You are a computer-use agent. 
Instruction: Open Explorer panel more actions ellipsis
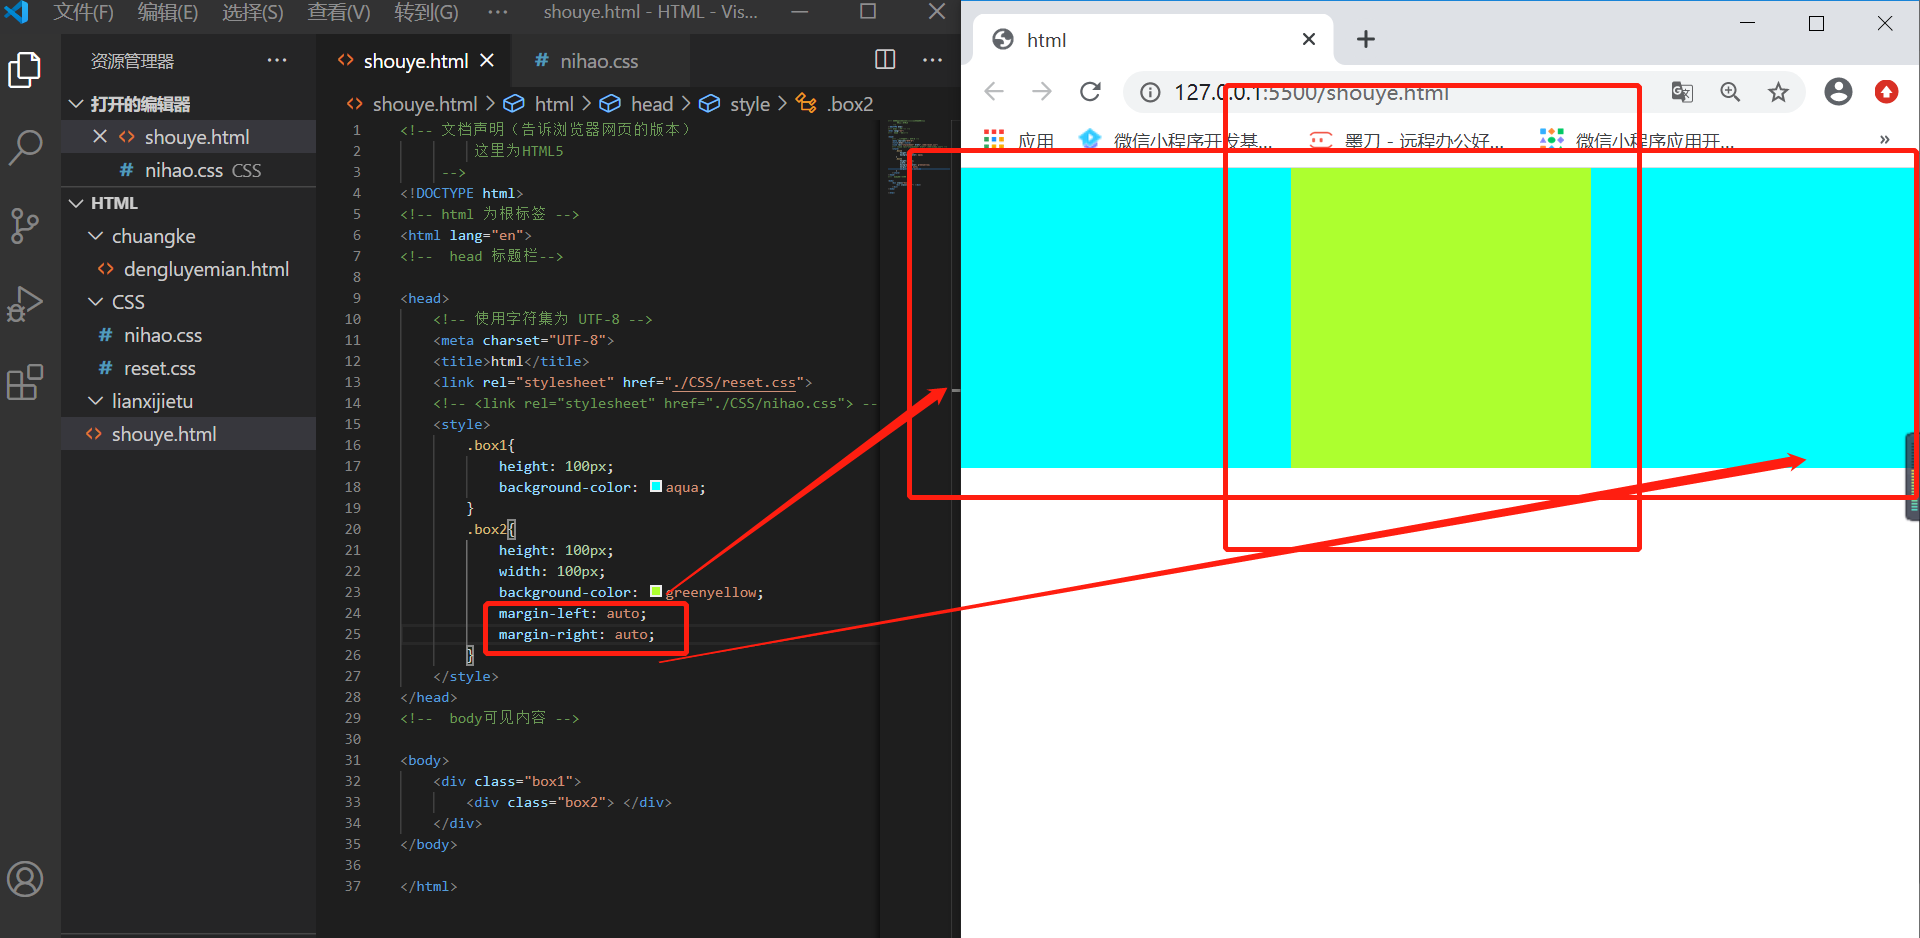coord(277,60)
